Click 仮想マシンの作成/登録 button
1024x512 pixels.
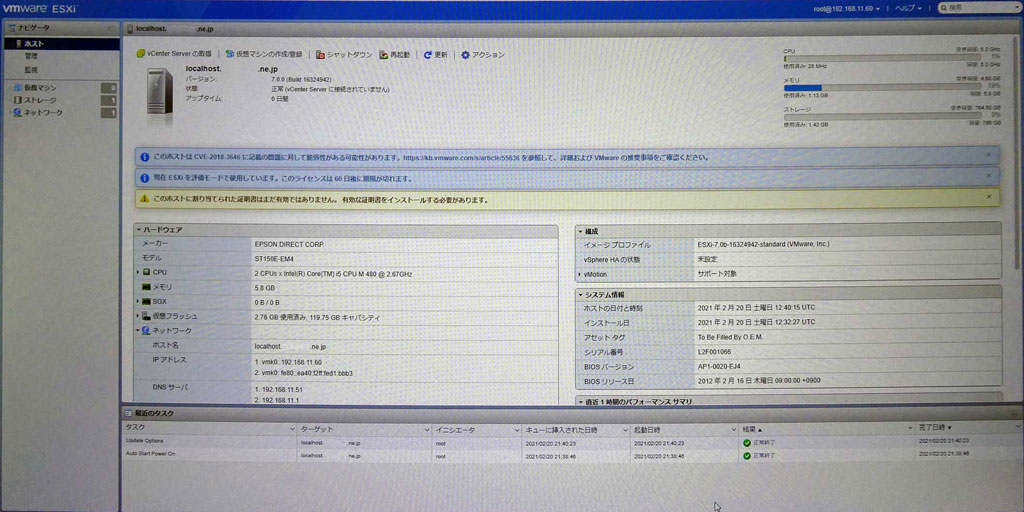click(x=264, y=55)
